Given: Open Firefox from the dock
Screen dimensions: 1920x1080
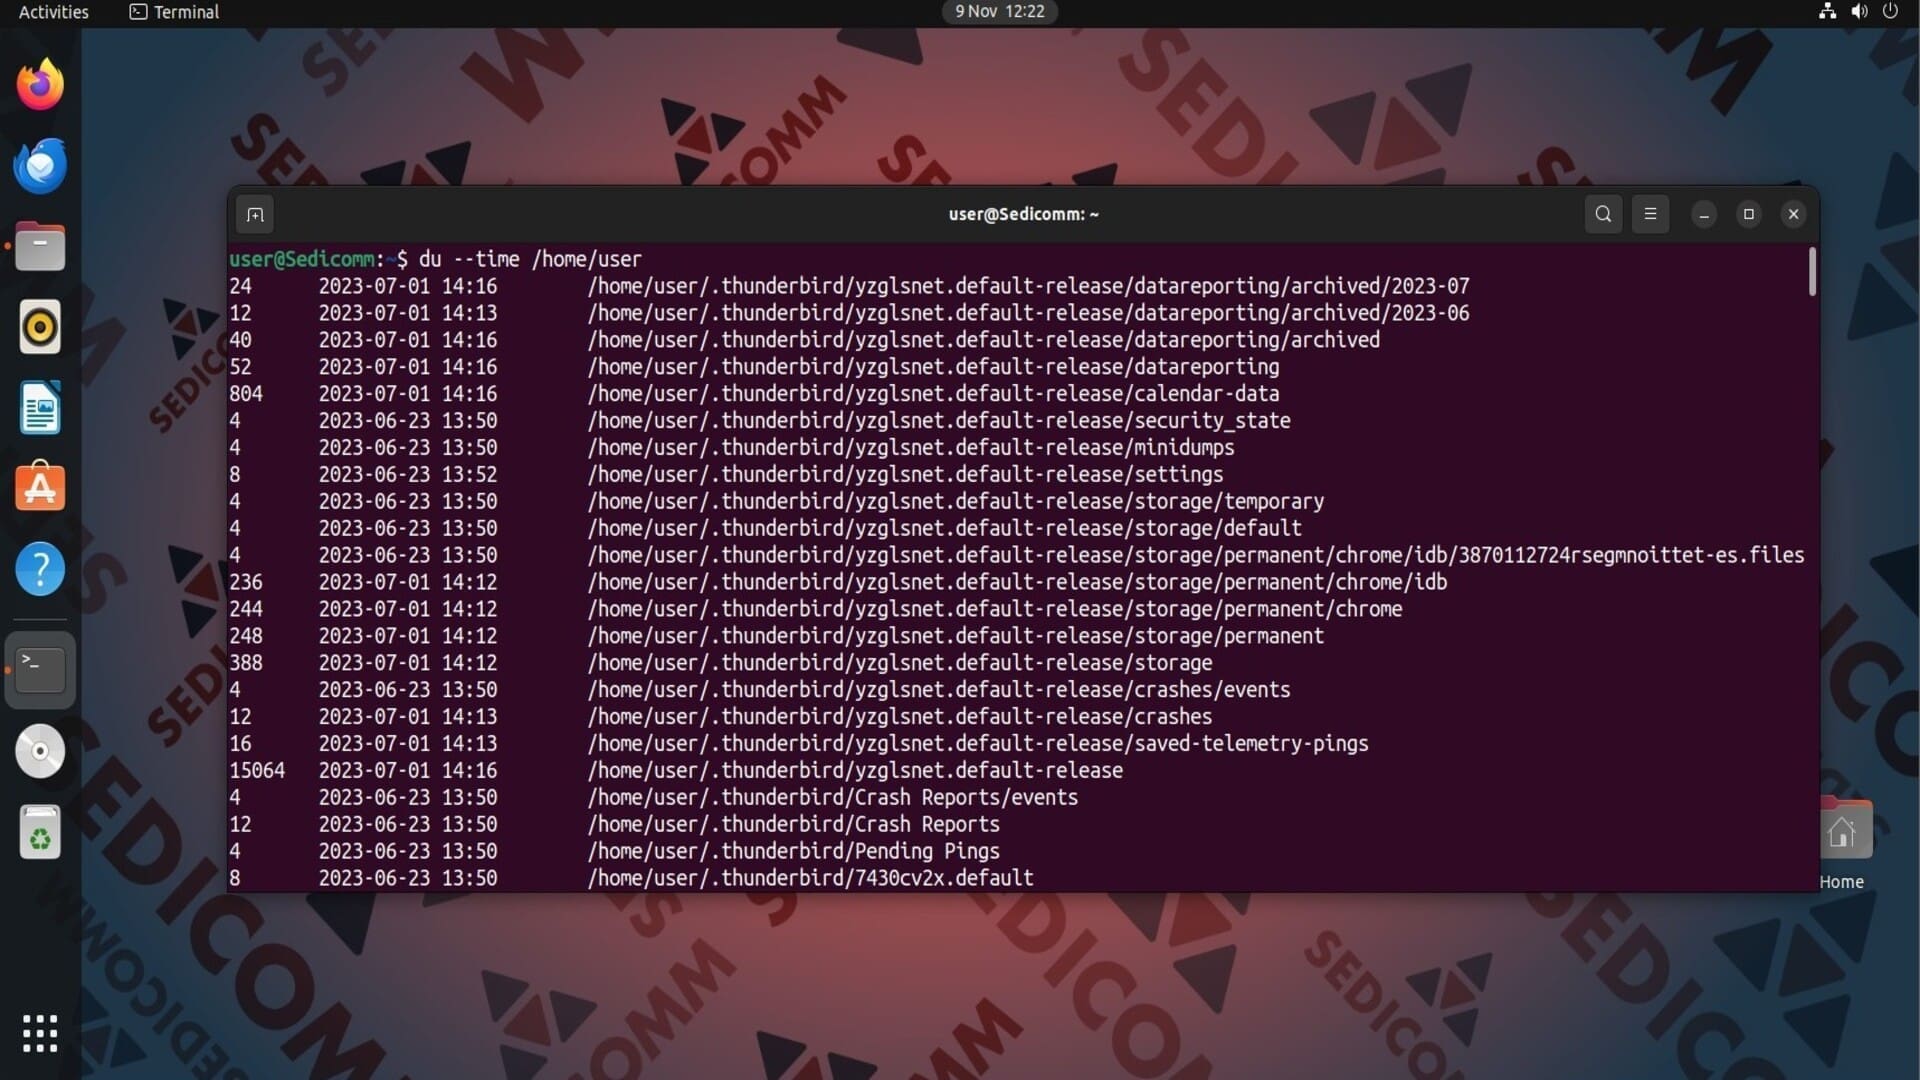Looking at the screenshot, I should click(x=40, y=85).
